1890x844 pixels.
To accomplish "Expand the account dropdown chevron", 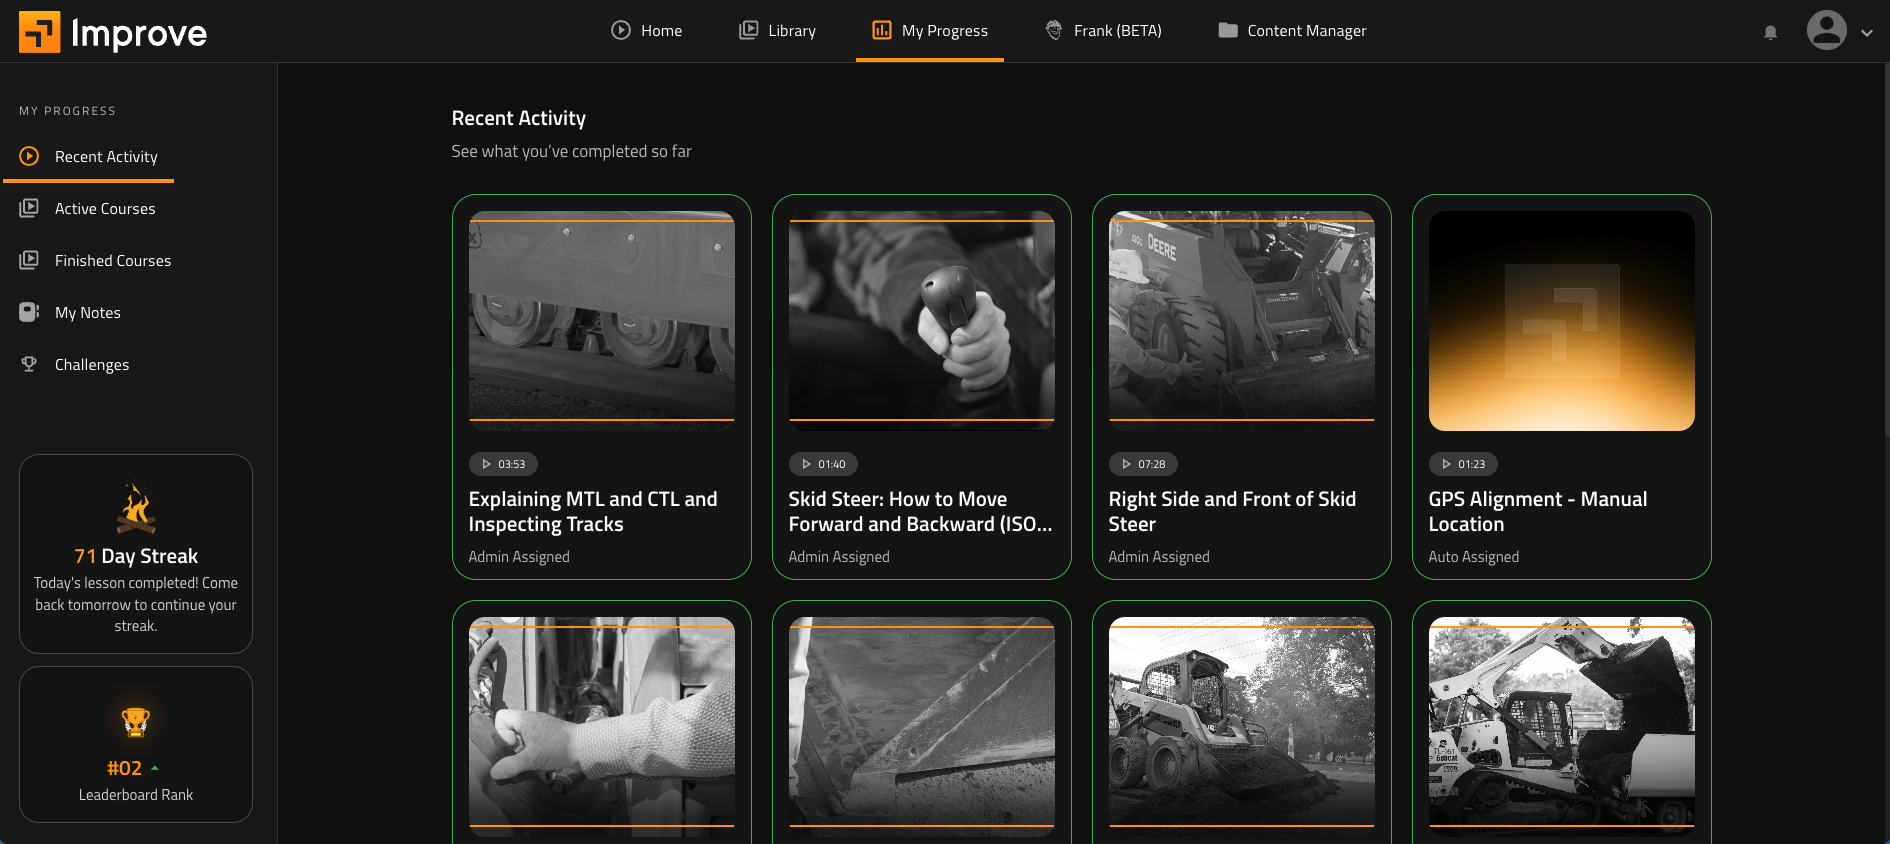I will [1866, 32].
